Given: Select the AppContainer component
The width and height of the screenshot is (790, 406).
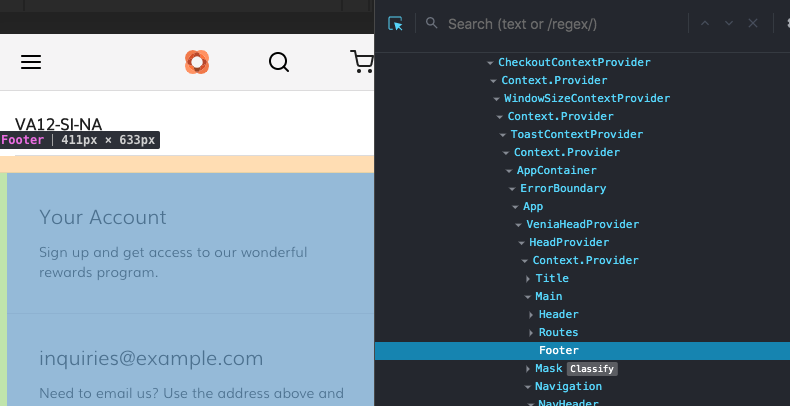Looking at the screenshot, I should 556,170.
